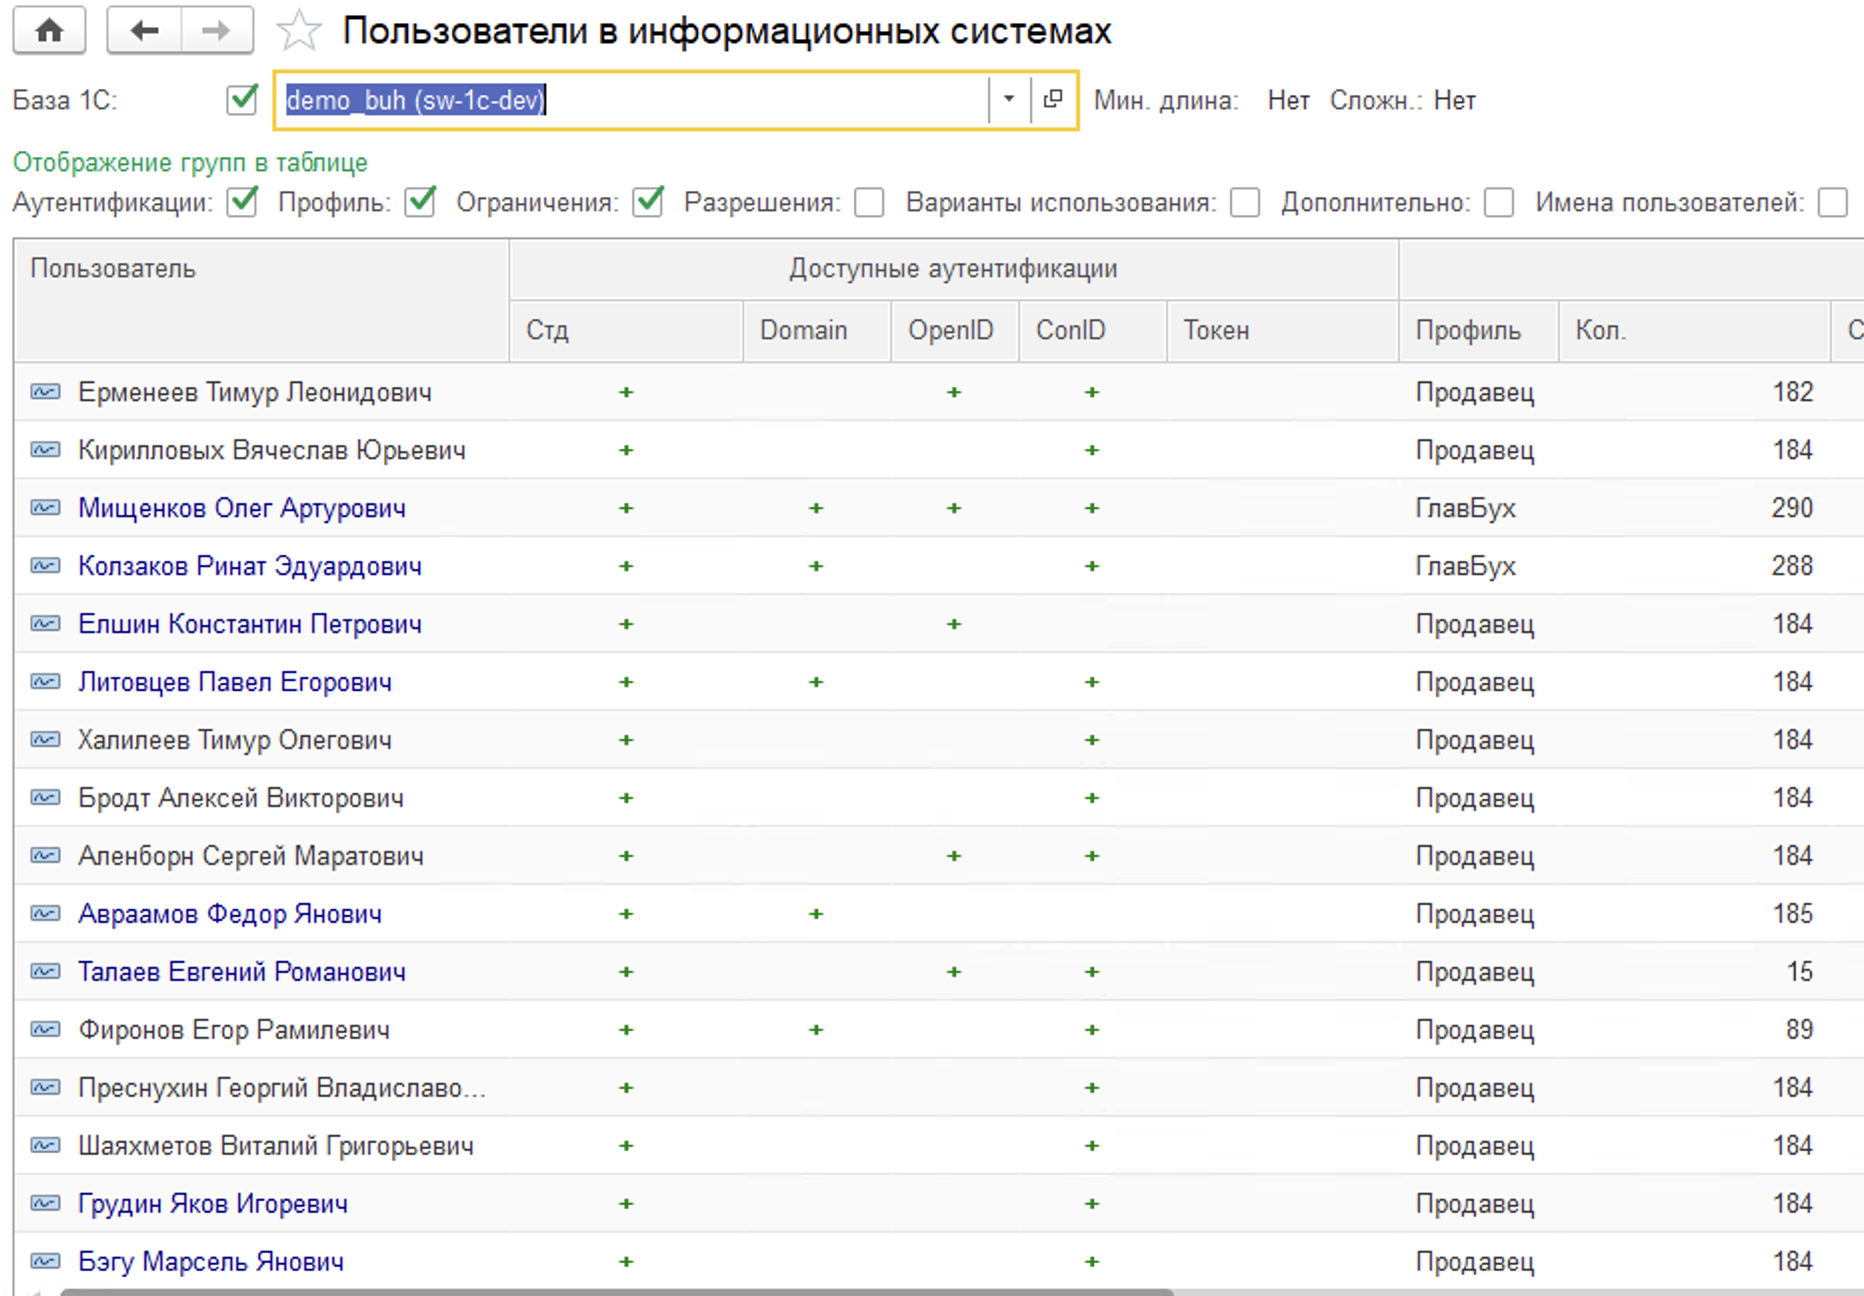
Task: Add page to favorites with star icon
Action: click(x=299, y=31)
